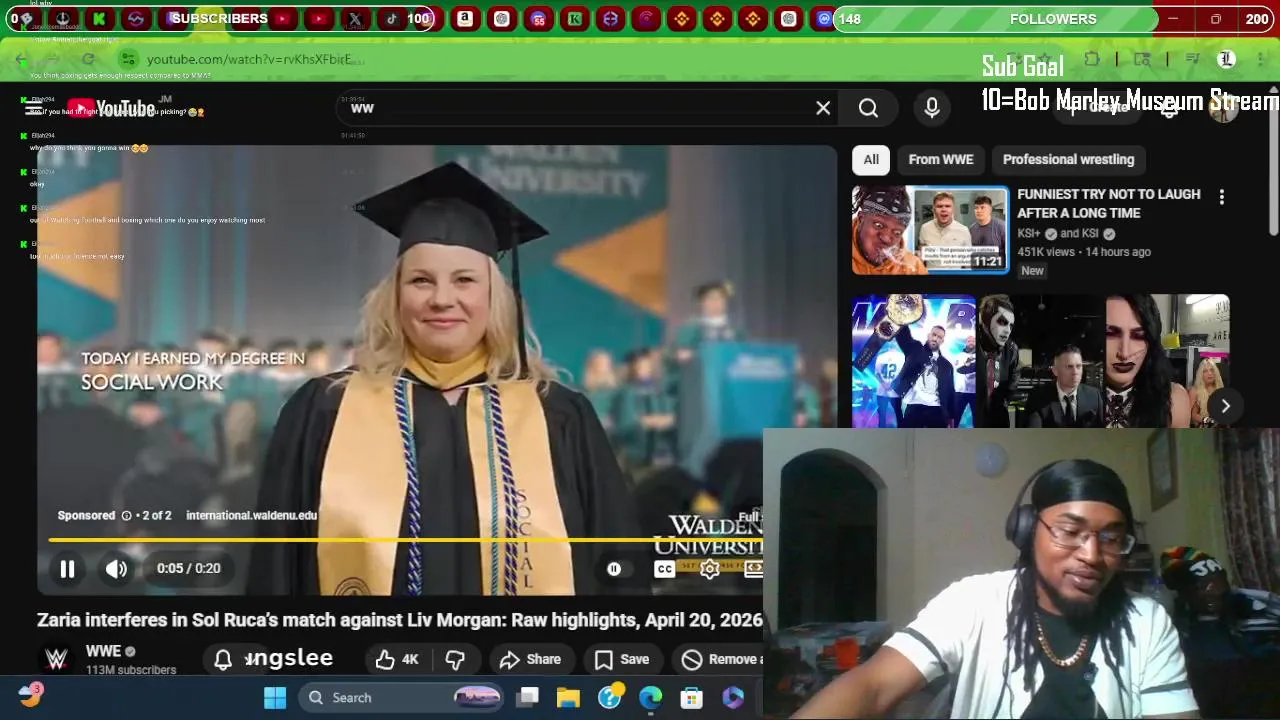Open 'FUNNIEST TRY NOT TO LAUGH' video title
The image size is (1280, 720).
pyautogui.click(x=1108, y=203)
